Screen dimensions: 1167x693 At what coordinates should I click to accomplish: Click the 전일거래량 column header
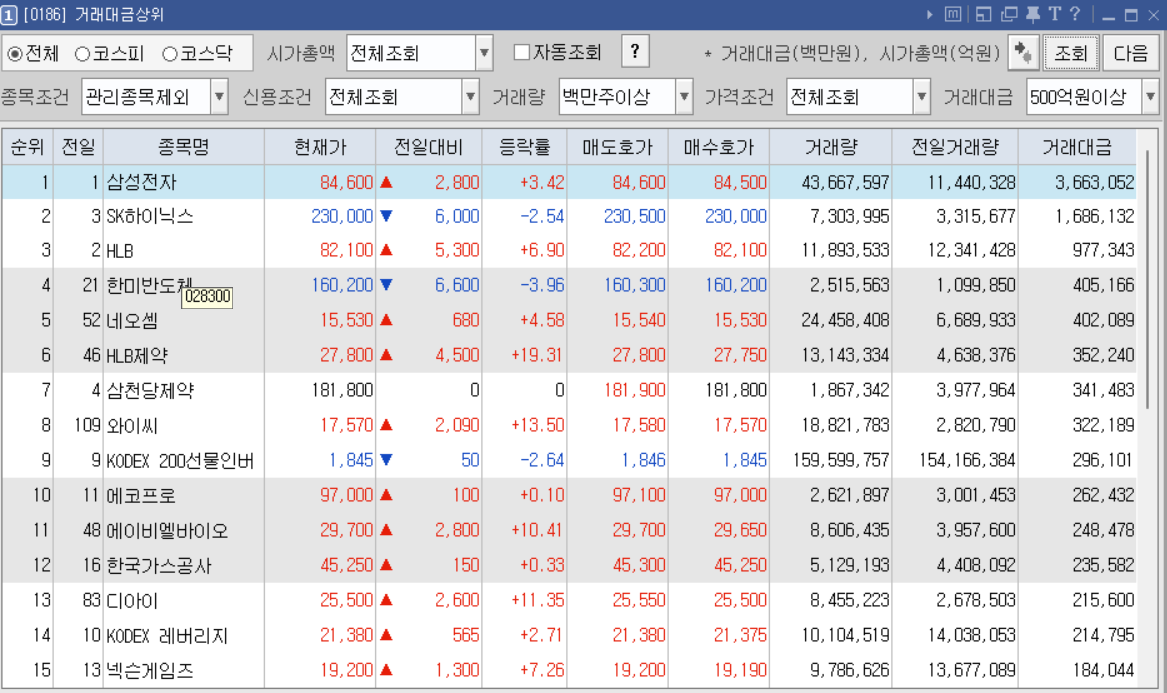[x=955, y=147]
